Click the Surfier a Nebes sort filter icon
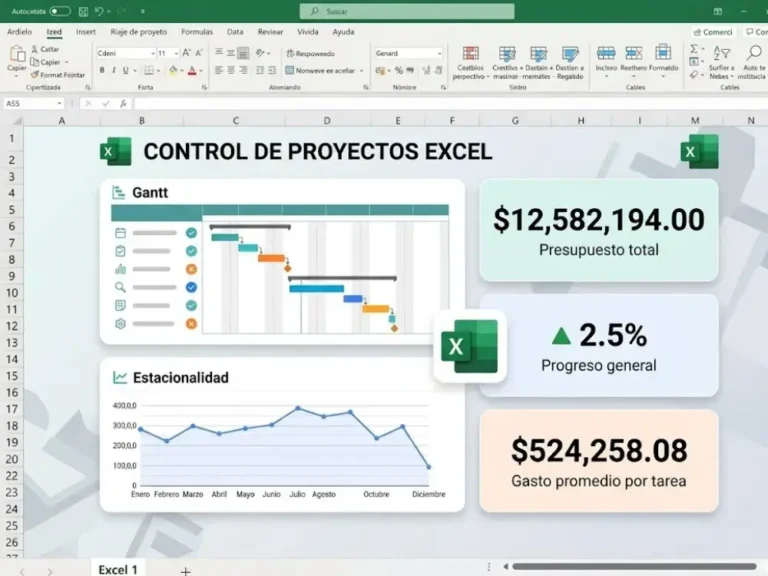 [x=721, y=52]
